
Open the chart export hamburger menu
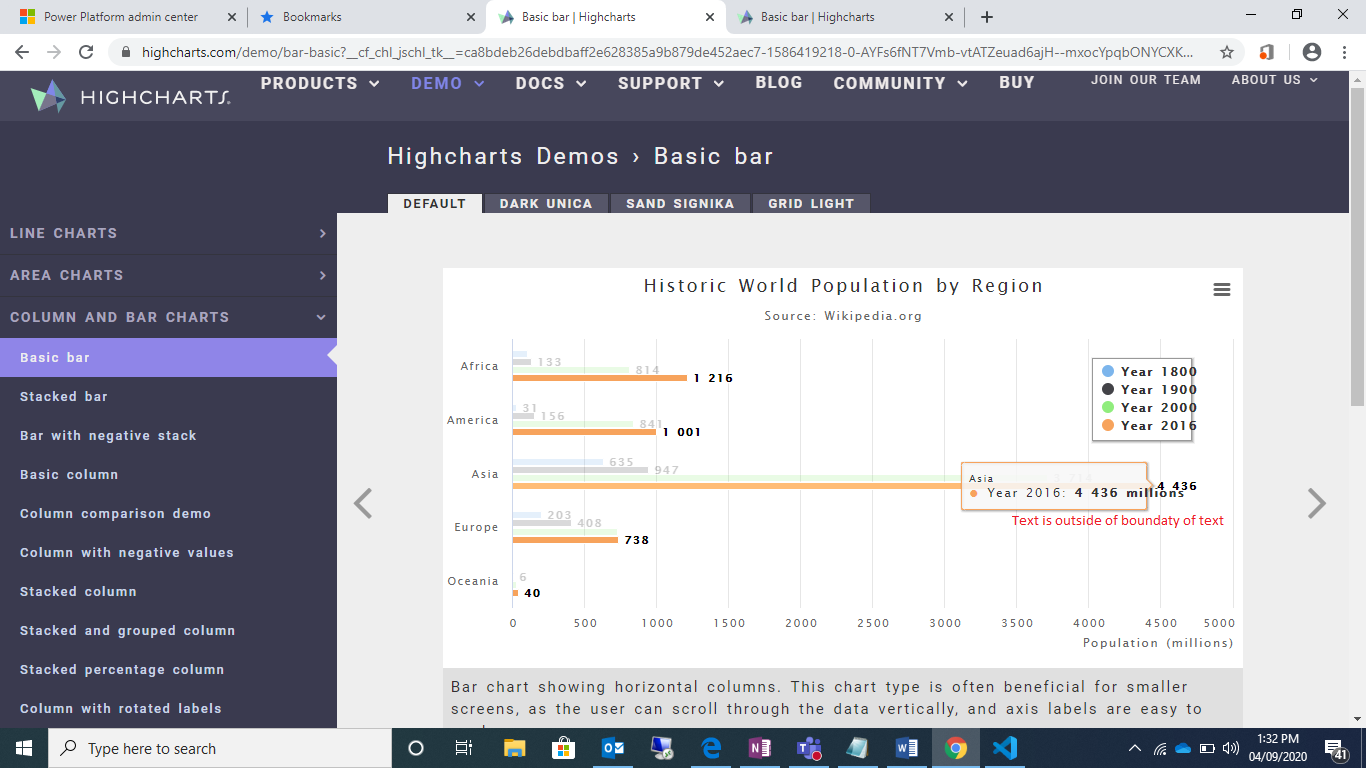click(x=1221, y=289)
